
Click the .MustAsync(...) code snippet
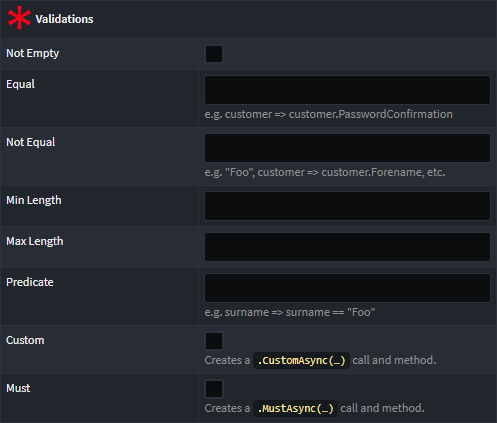point(295,408)
